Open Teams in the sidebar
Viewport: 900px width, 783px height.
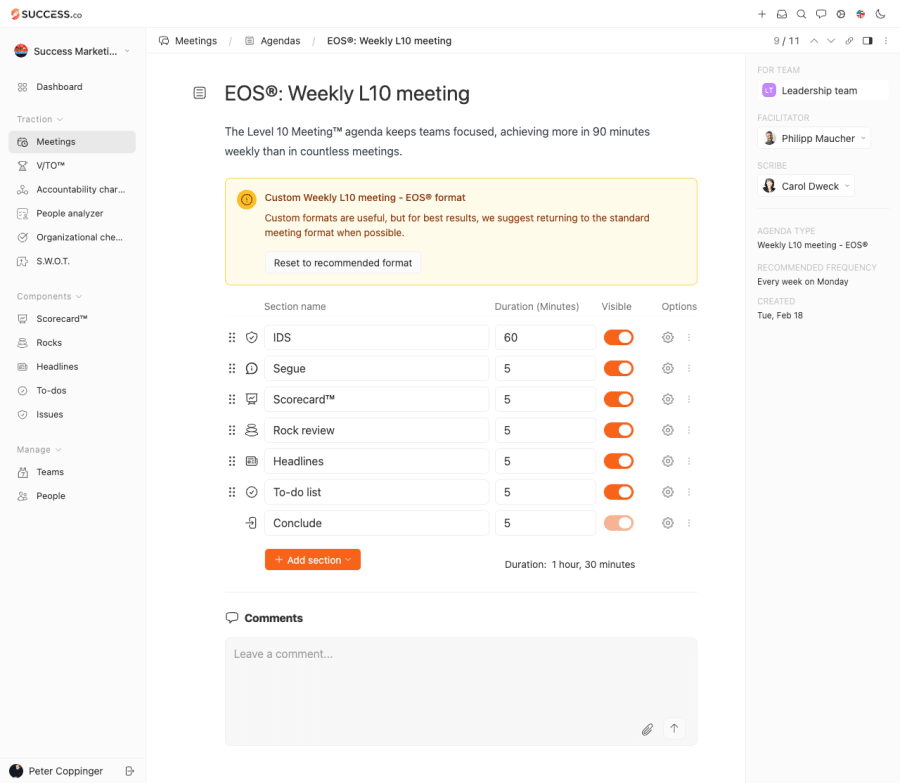coord(72,472)
